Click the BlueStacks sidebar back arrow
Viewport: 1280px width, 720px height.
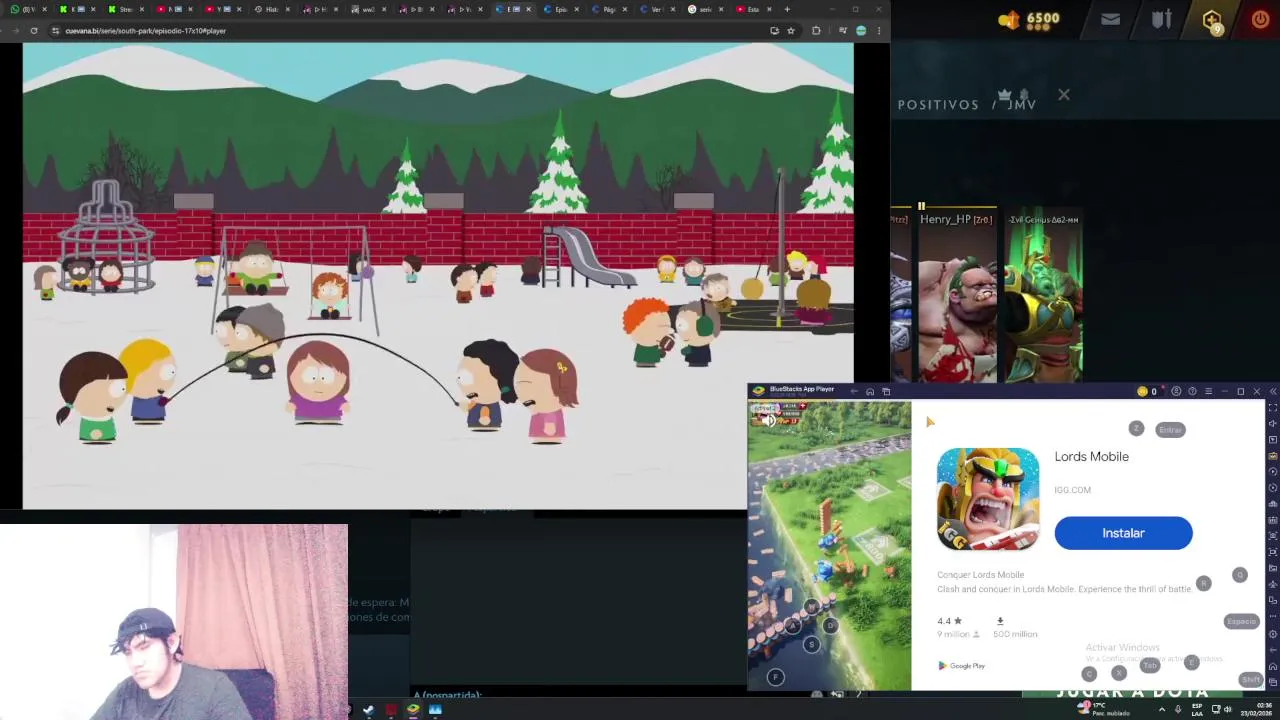(1272, 650)
